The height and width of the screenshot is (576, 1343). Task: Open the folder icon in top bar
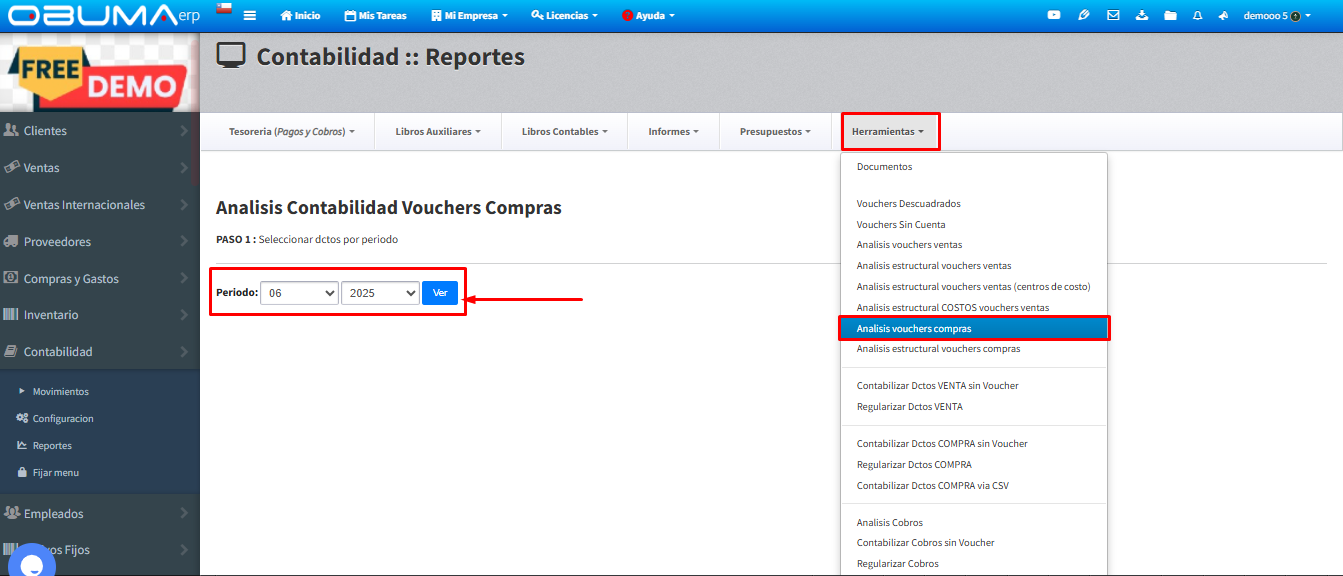[1170, 16]
